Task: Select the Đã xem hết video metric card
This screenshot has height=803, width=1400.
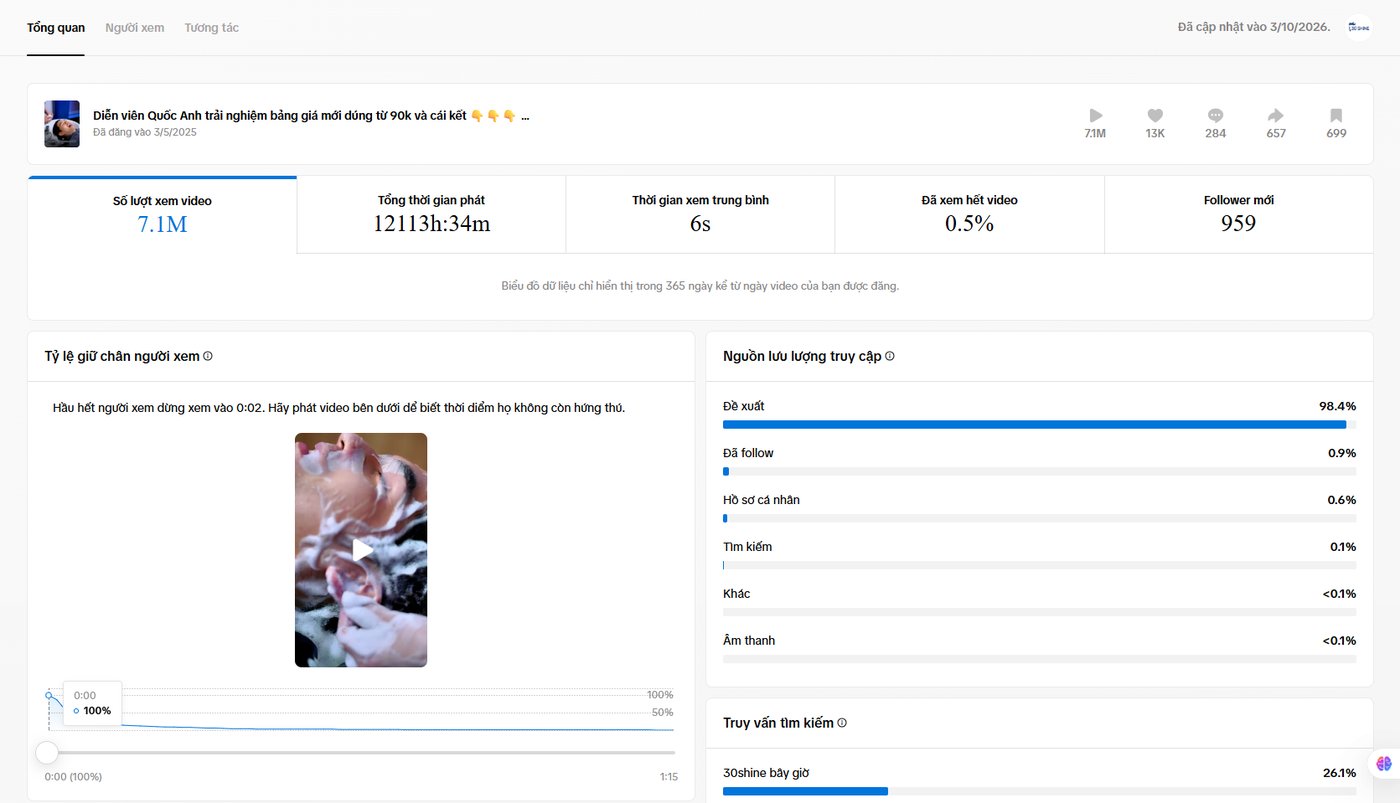Action: [x=969, y=215]
